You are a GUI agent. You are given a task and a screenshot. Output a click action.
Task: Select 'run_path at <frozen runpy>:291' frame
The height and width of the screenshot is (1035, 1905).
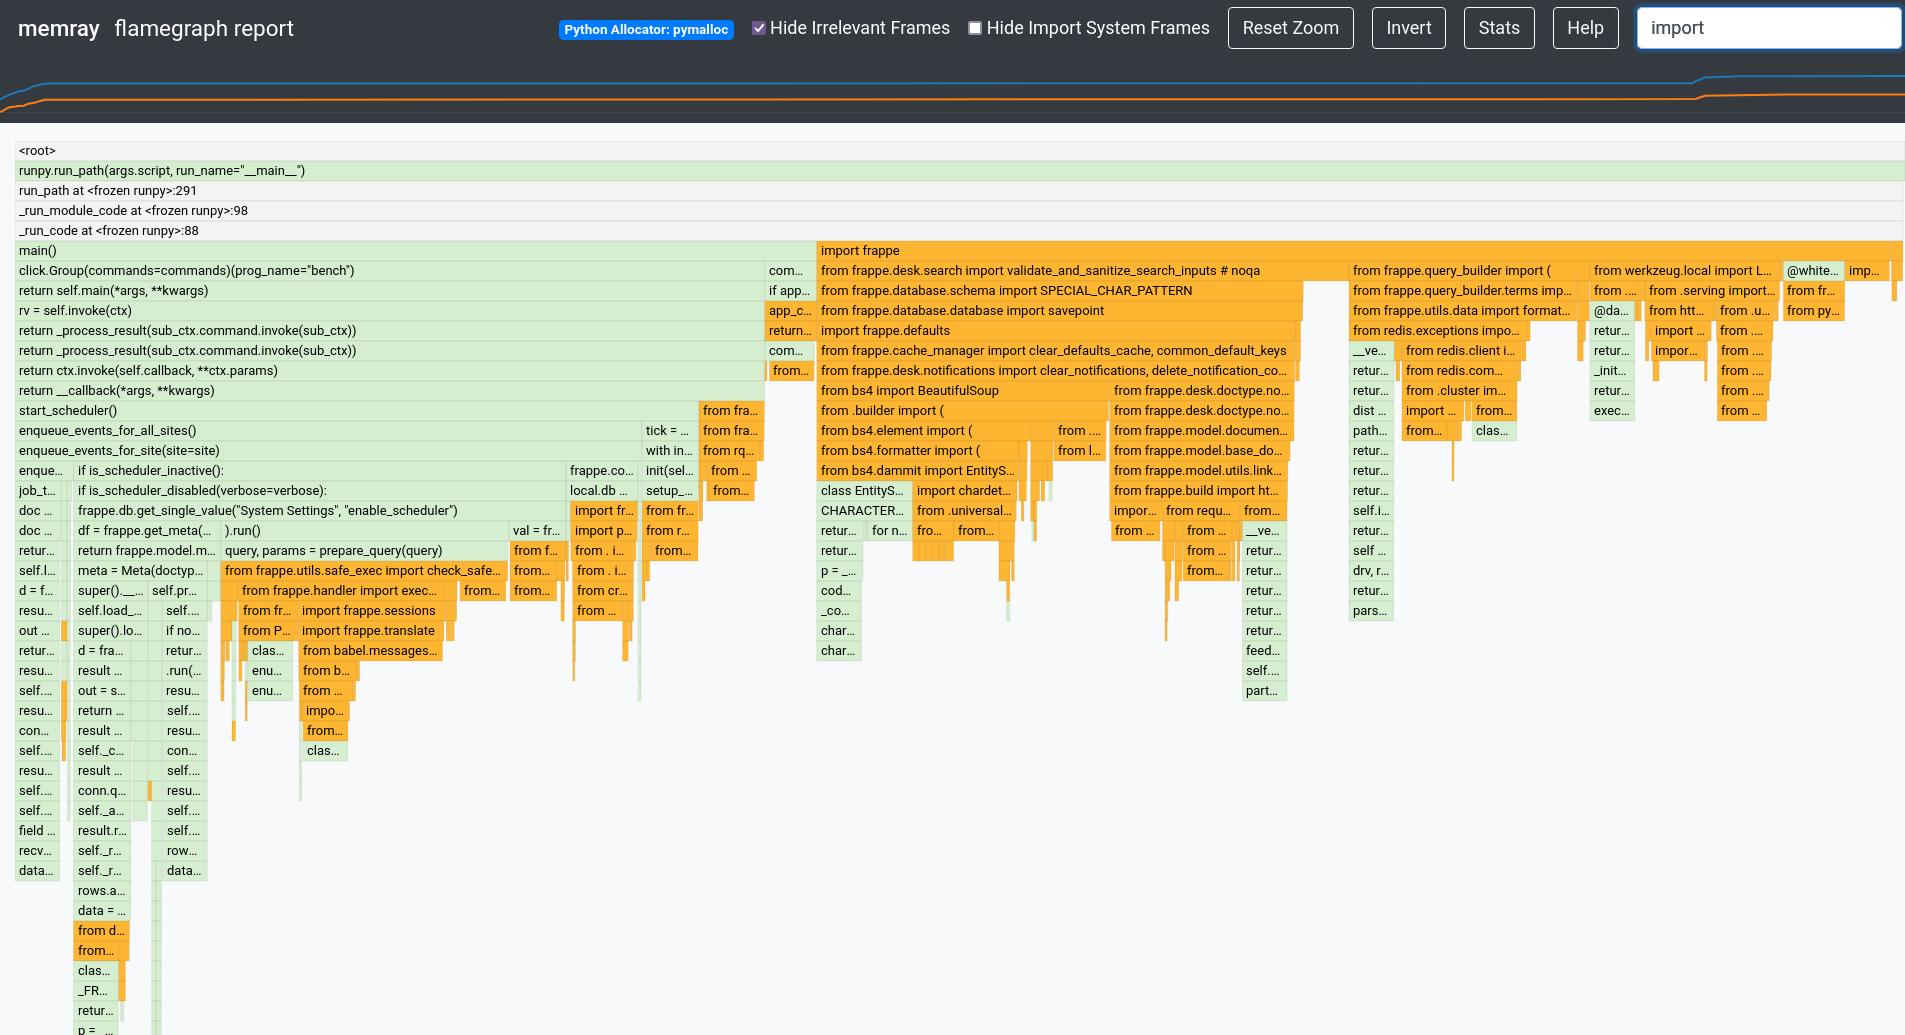(x=960, y=191)
